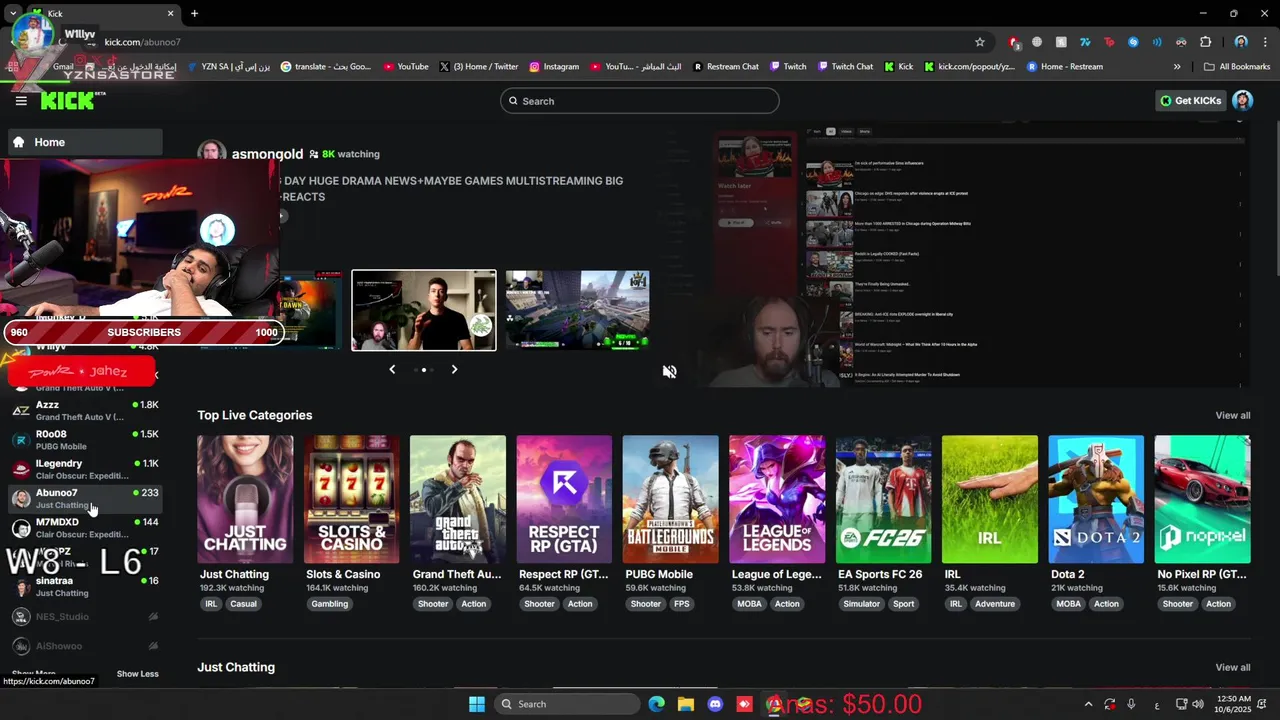Image resolution: width=1280 pixels, height=720 pixels.
Task: Open the Dota 2 category card
Action: coord(1096,499)
